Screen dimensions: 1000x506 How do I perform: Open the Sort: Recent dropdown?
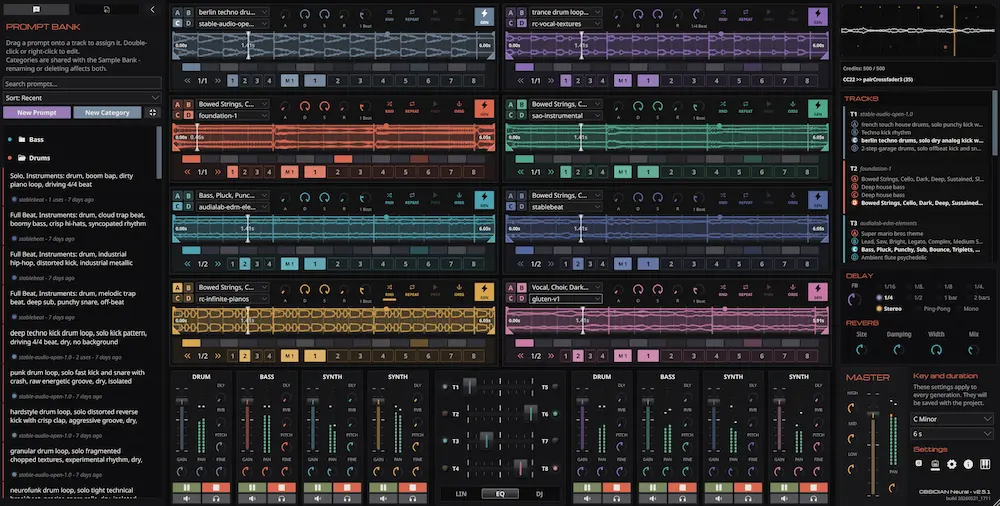pyautogui.click(x=82, y=98)
